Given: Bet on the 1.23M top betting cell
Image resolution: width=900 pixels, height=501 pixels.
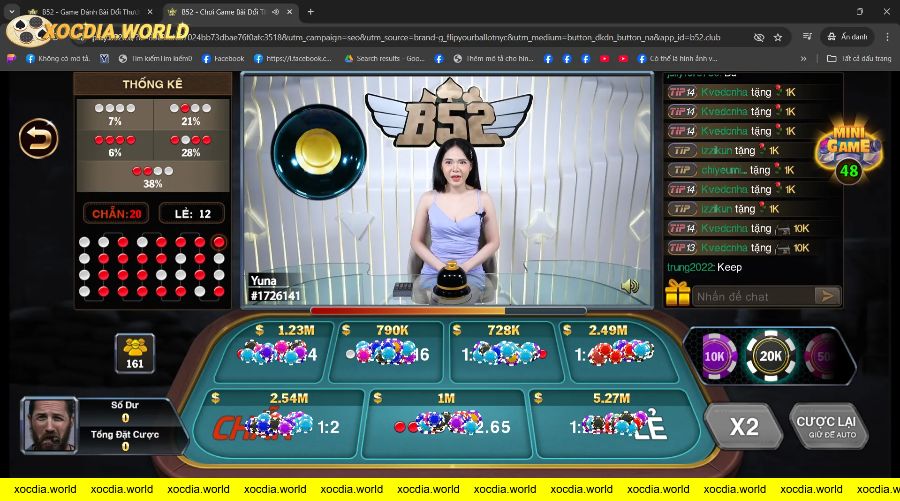Looking at the screenshot, I should pos(276,352).
